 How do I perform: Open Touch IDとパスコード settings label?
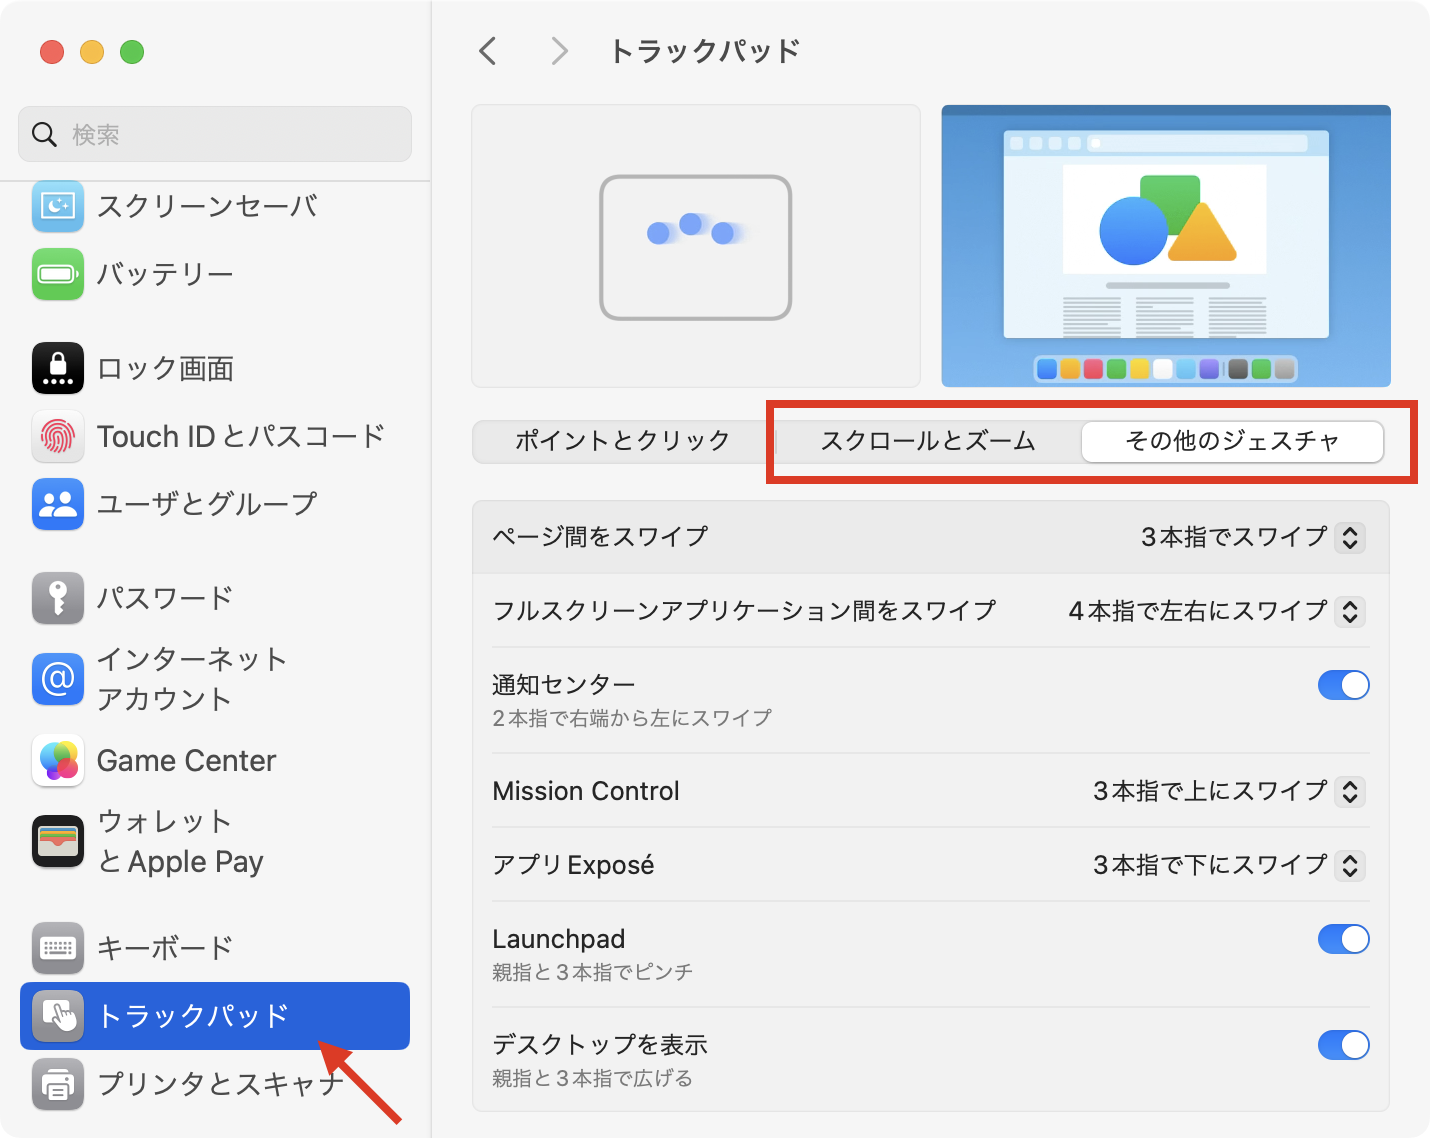click(x=241, y=436)
